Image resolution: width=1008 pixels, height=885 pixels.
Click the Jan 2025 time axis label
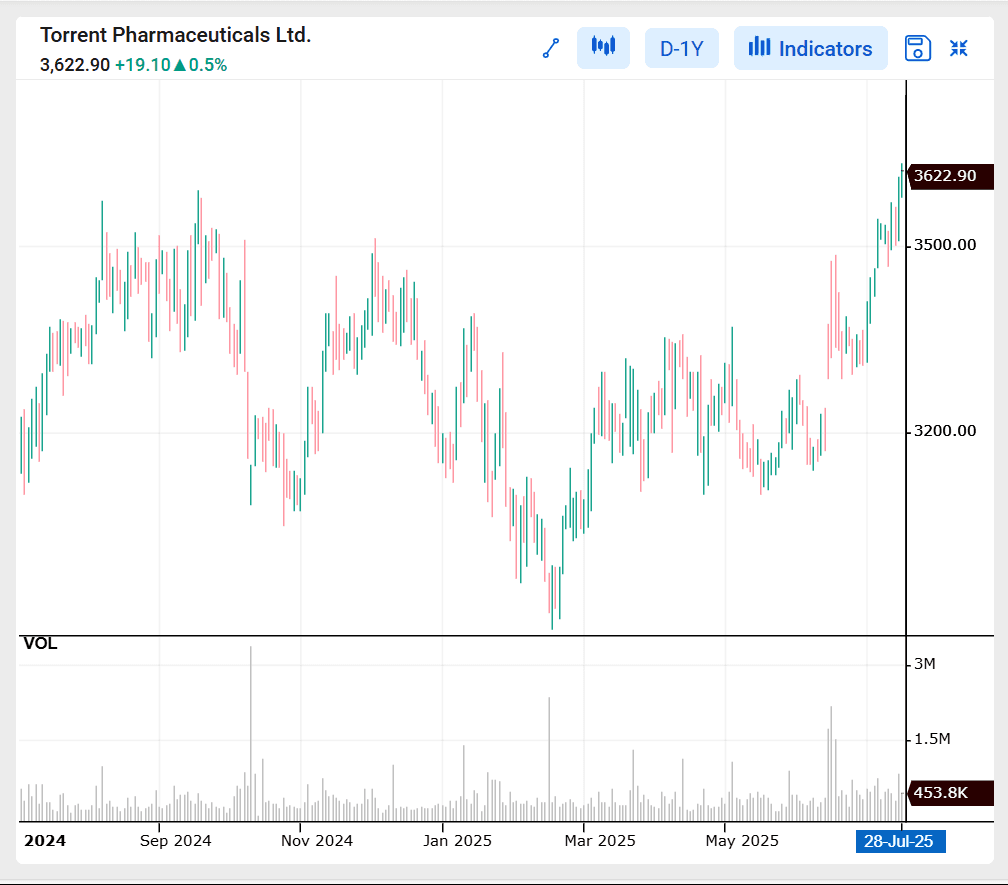[x=457, y=841]
